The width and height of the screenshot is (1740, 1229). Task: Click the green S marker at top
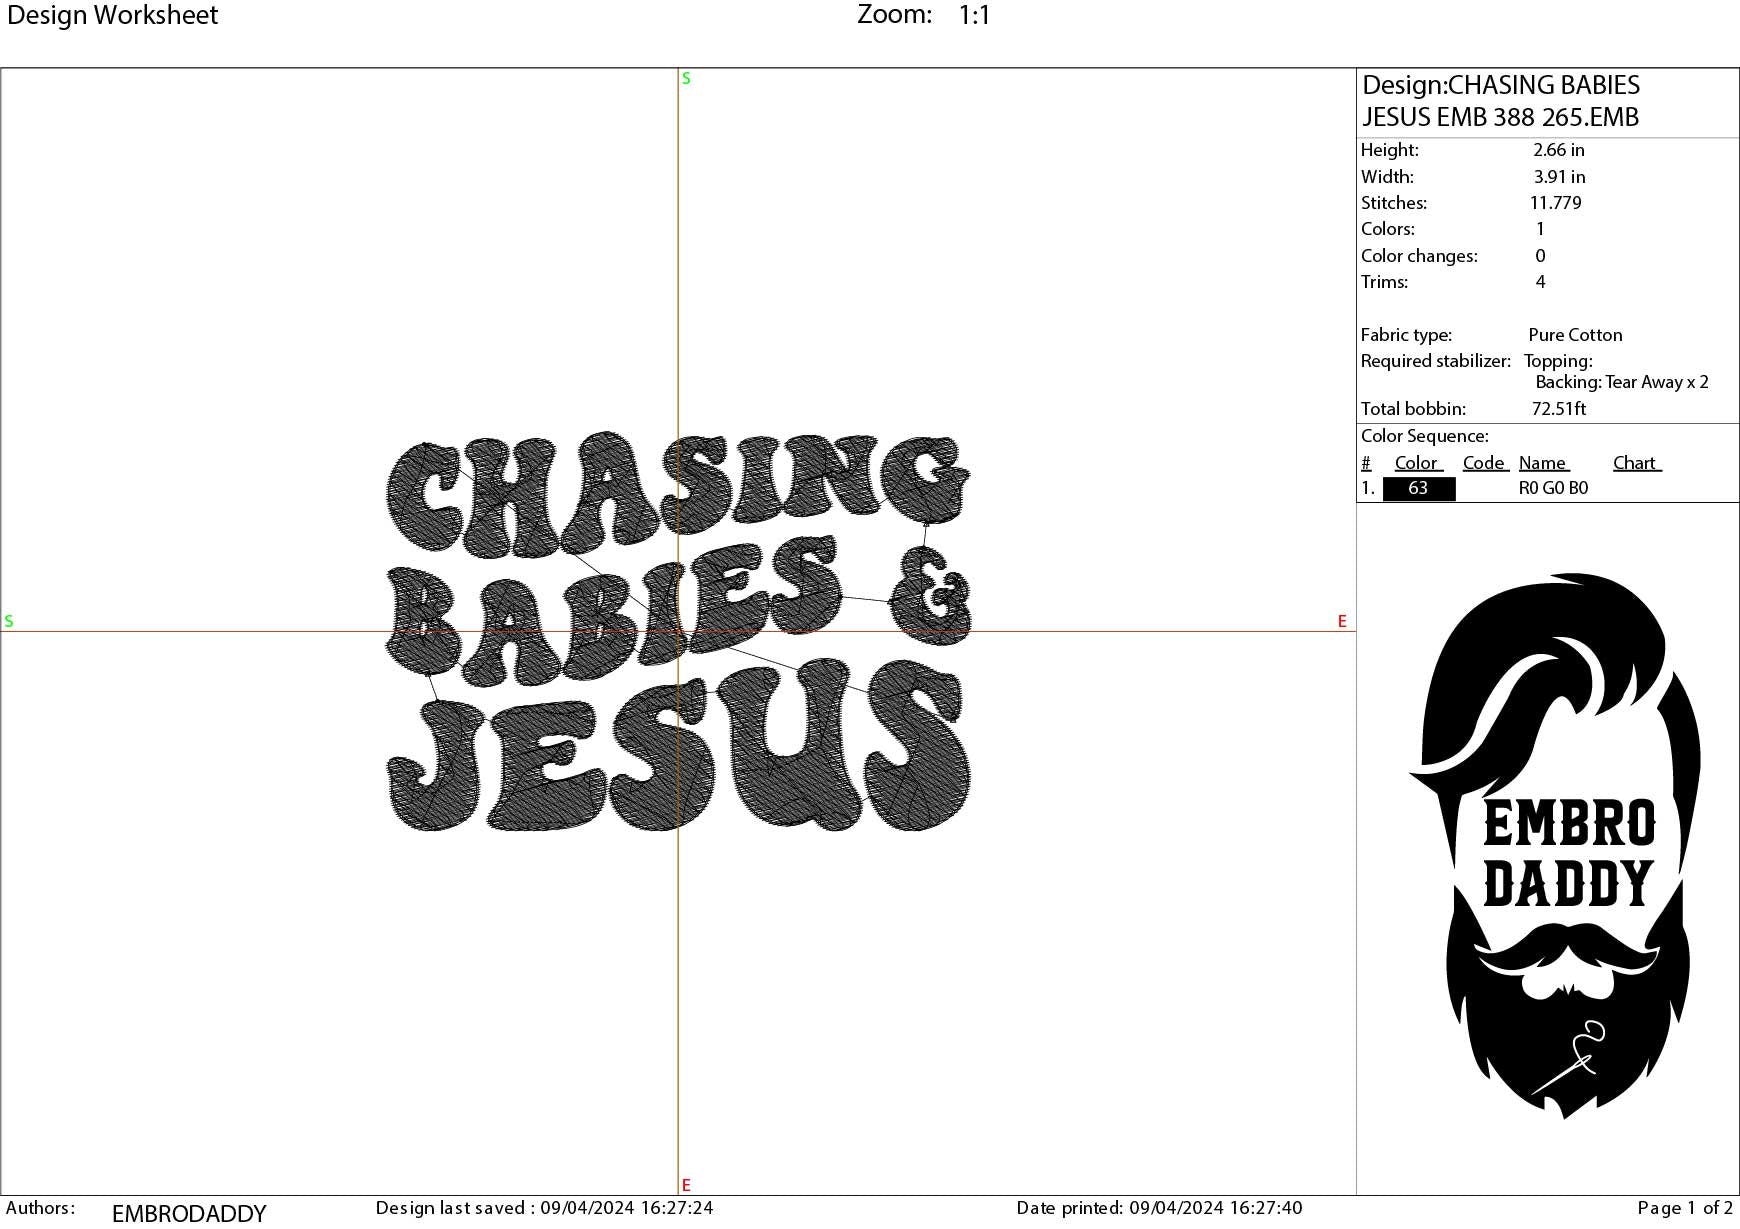point(686,78)
